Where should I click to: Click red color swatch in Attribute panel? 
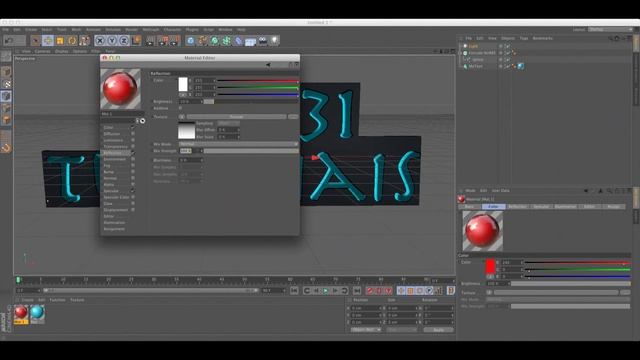[x=490, y=266]
